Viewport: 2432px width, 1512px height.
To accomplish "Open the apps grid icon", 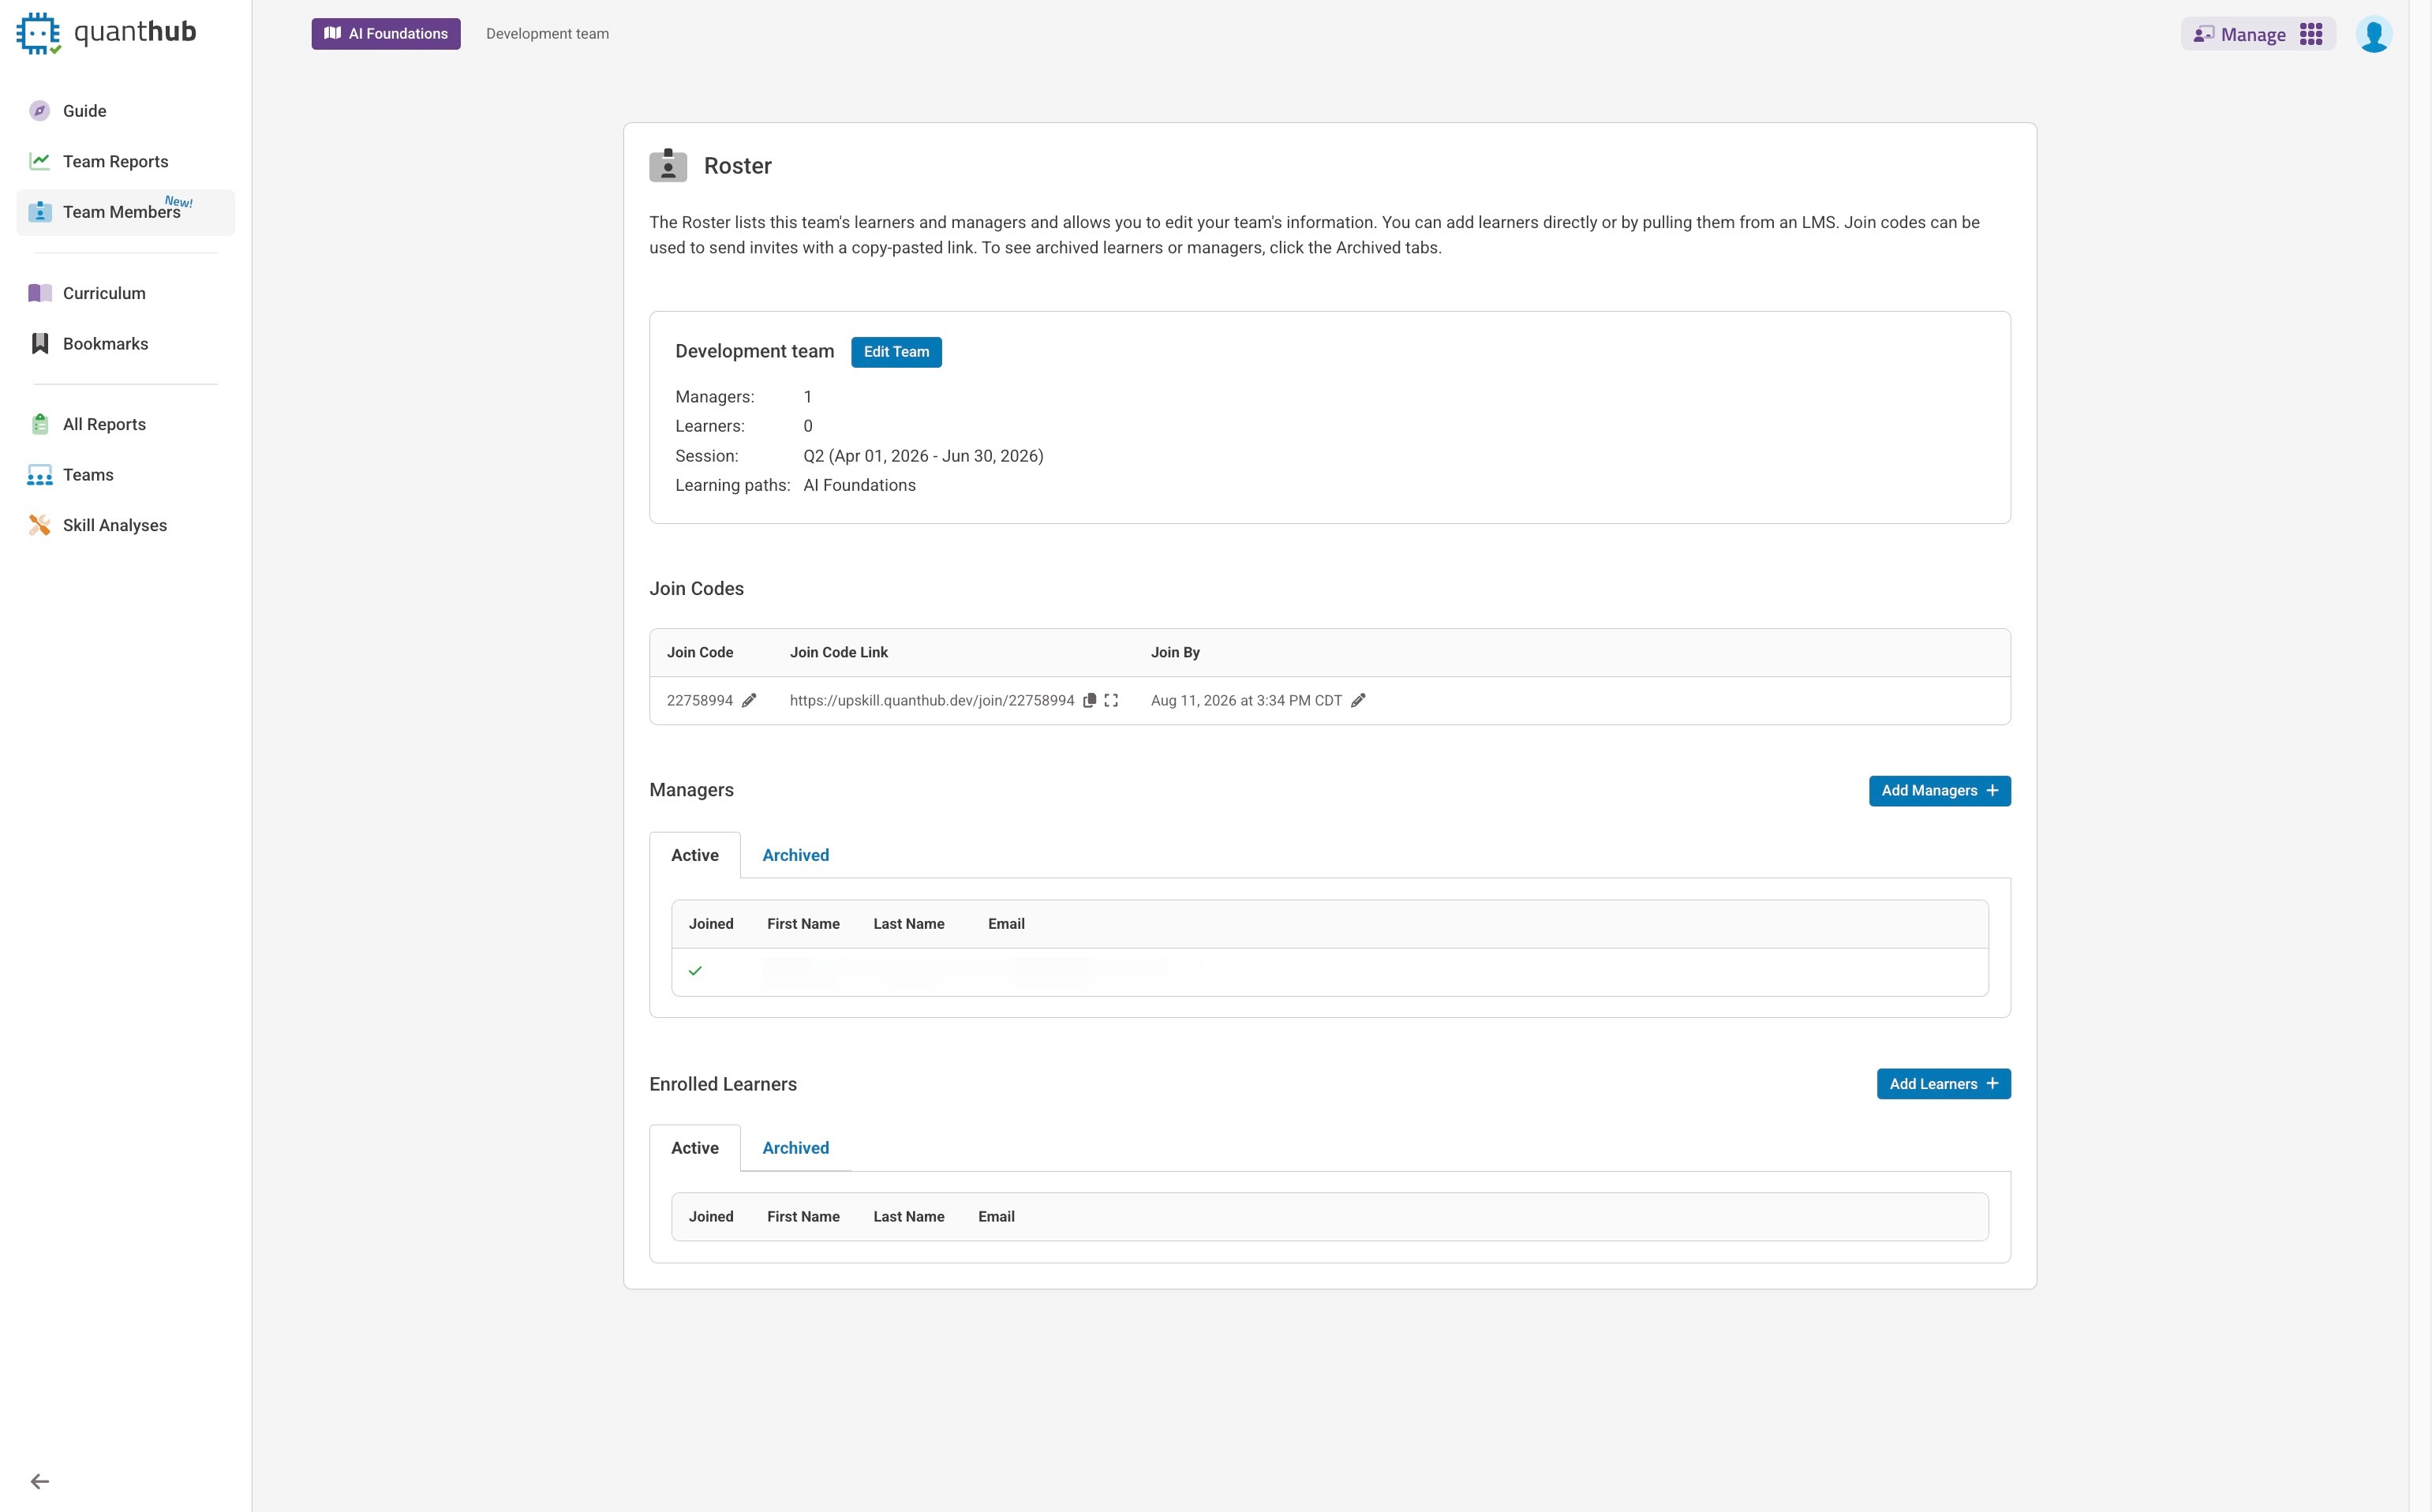I will click(2311, 35).
